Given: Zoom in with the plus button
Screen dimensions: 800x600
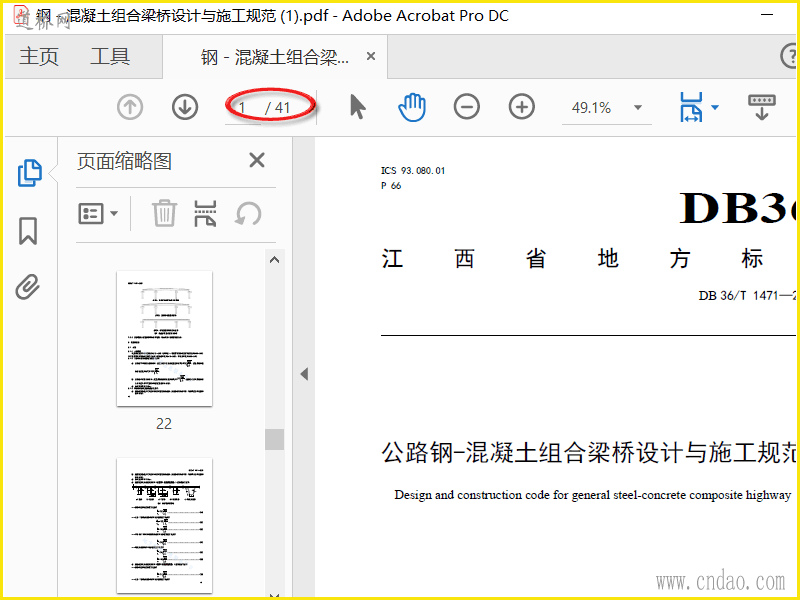Looking at the screenshot, I should click(521, 107).
